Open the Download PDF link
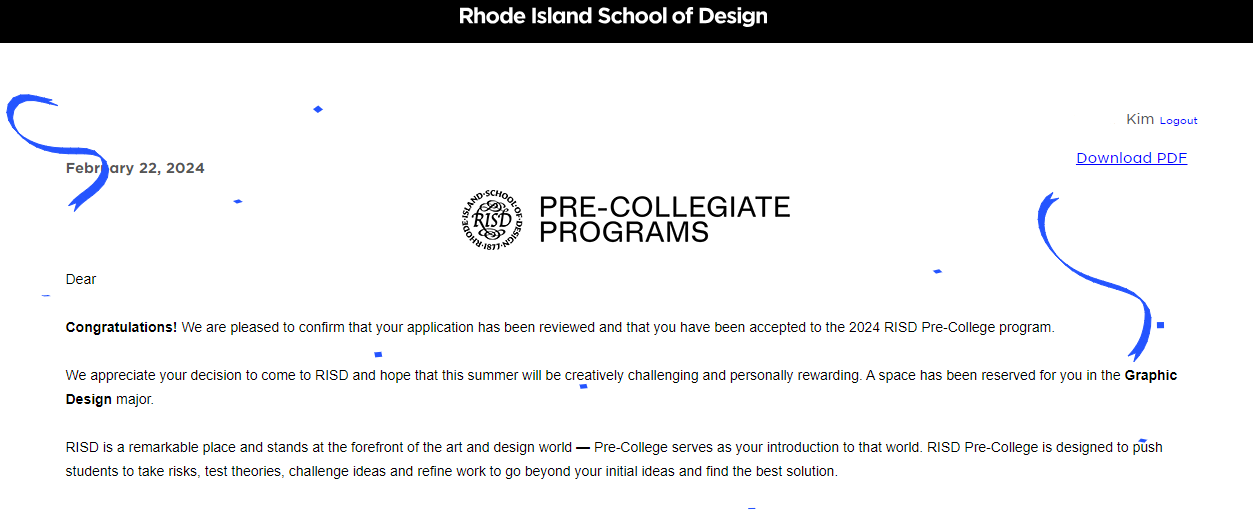This screenshot has width=1253, height=511. click(x=1131, y=158)
